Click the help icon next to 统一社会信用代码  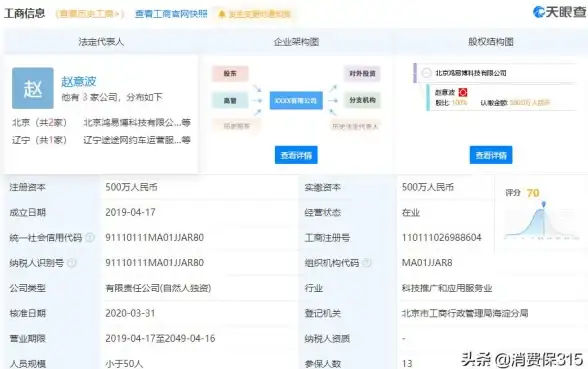90,237
